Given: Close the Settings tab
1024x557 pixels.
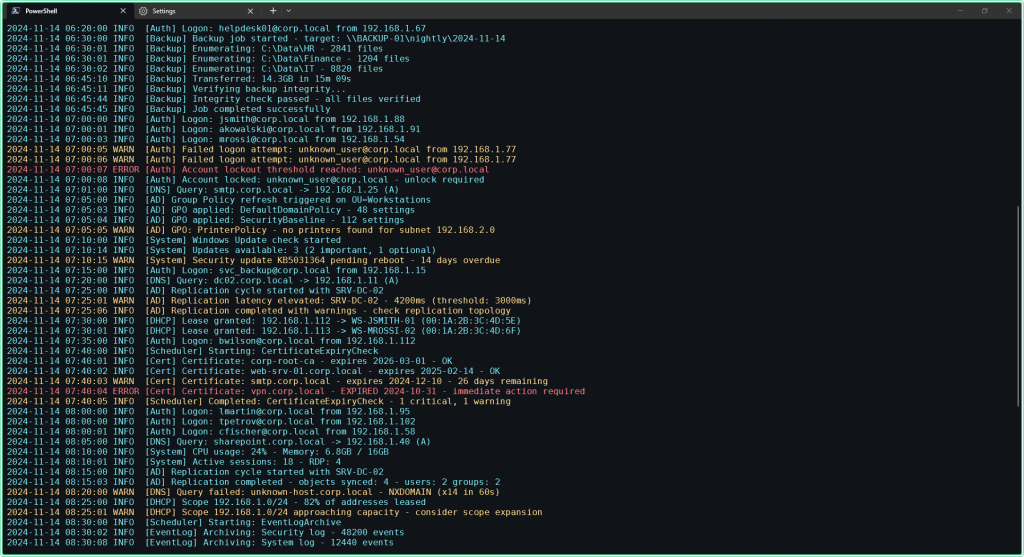Looking at the screenshot, I should point(250,11).
